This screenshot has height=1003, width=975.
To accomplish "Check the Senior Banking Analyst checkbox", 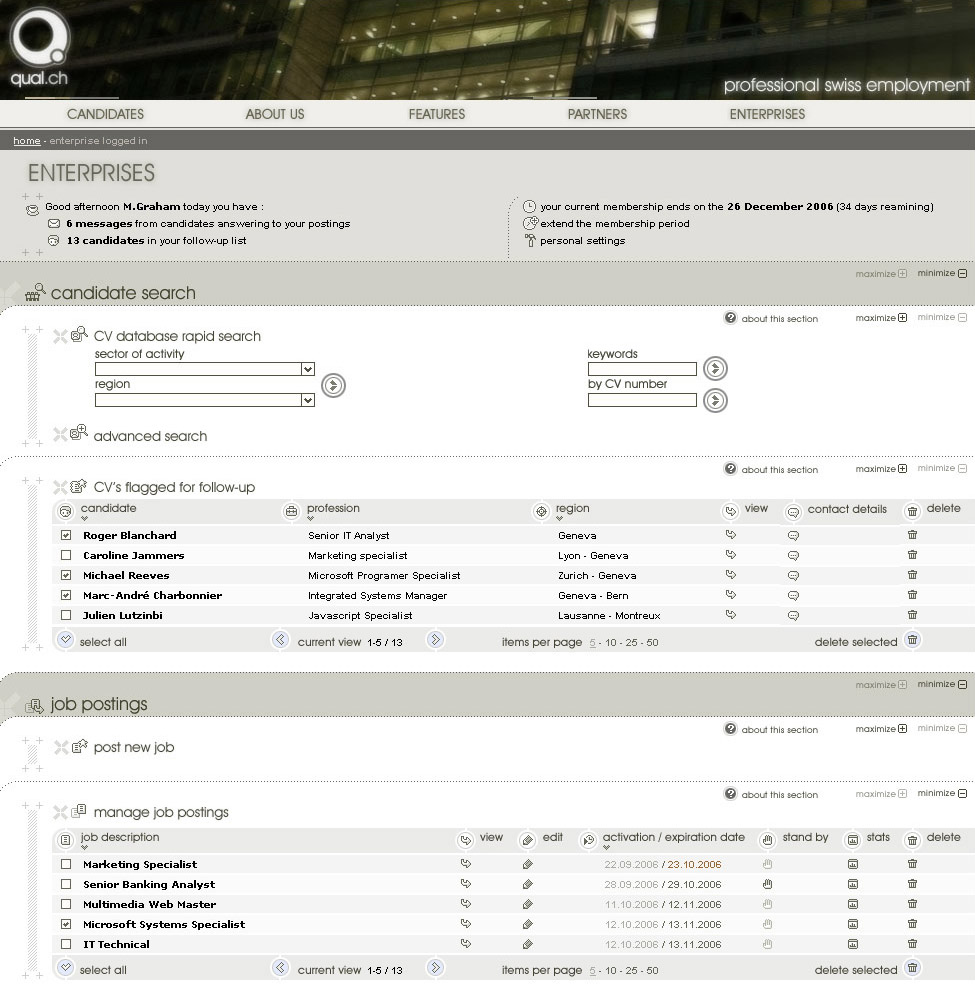I will (x=66, y=884).
